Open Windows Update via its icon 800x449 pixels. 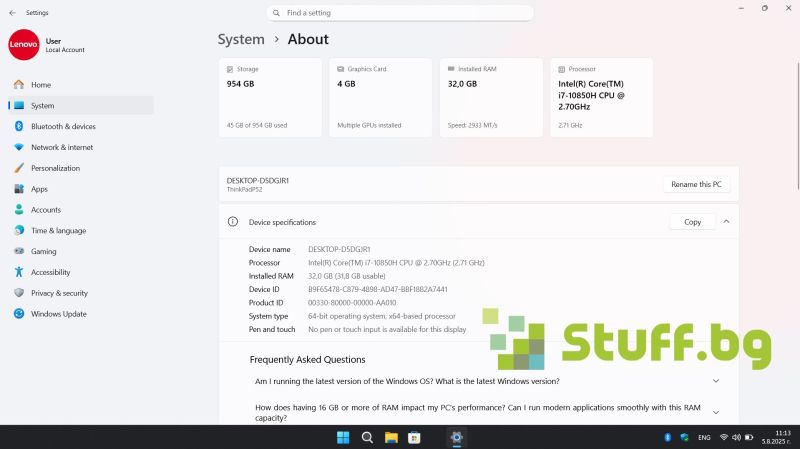point(18,314)
